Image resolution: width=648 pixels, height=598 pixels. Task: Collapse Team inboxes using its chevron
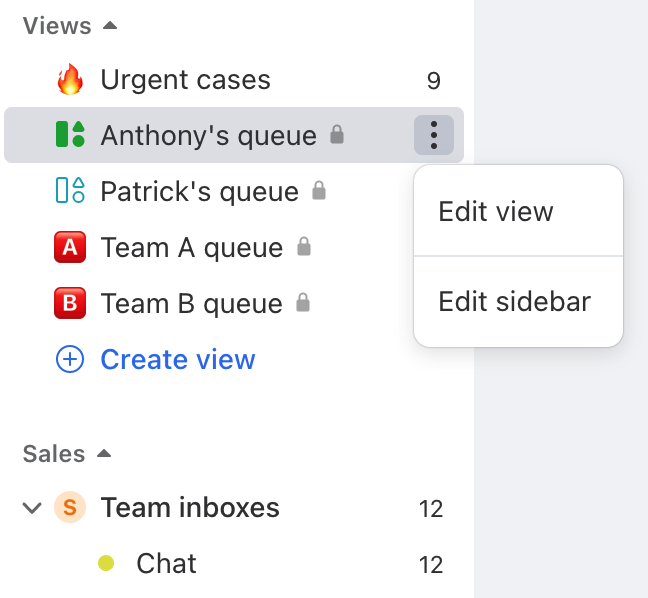pos(32,508)
